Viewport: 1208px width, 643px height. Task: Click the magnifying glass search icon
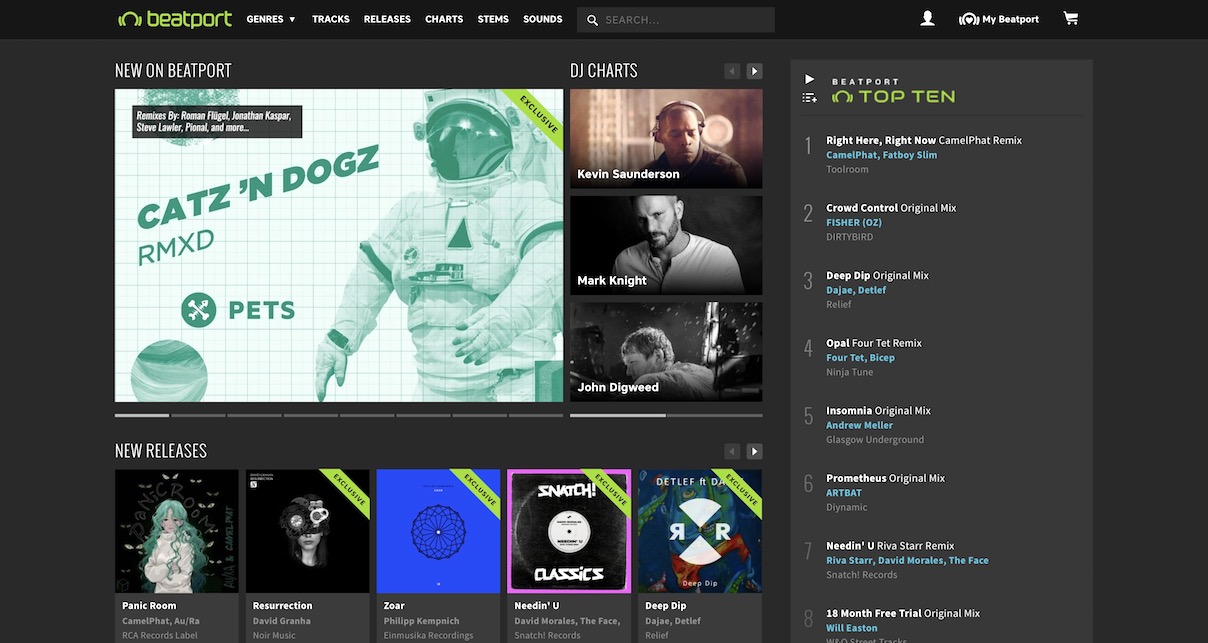[590, 19]
